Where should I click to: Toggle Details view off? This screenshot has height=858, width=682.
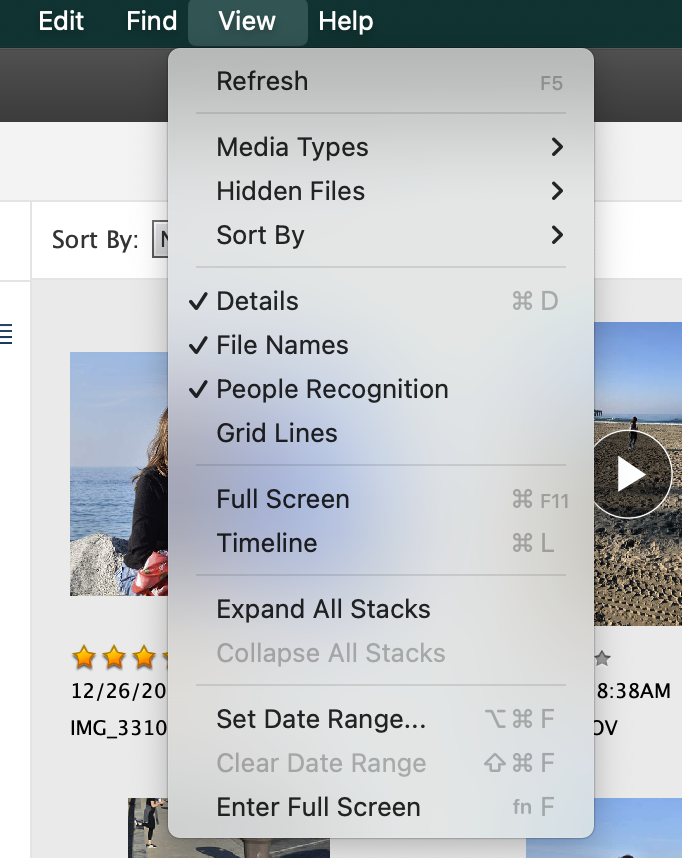tap(257, 301)
